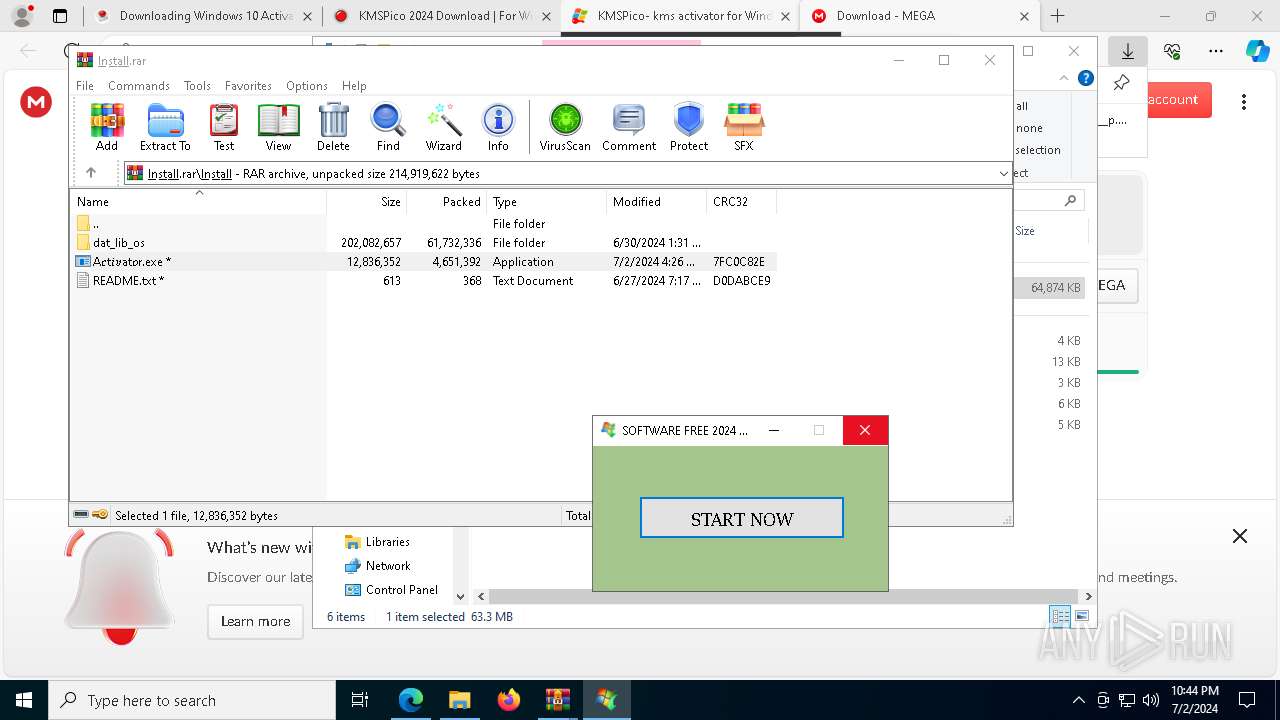
Task: Open the Options menu
Action: tap(307, 86)
